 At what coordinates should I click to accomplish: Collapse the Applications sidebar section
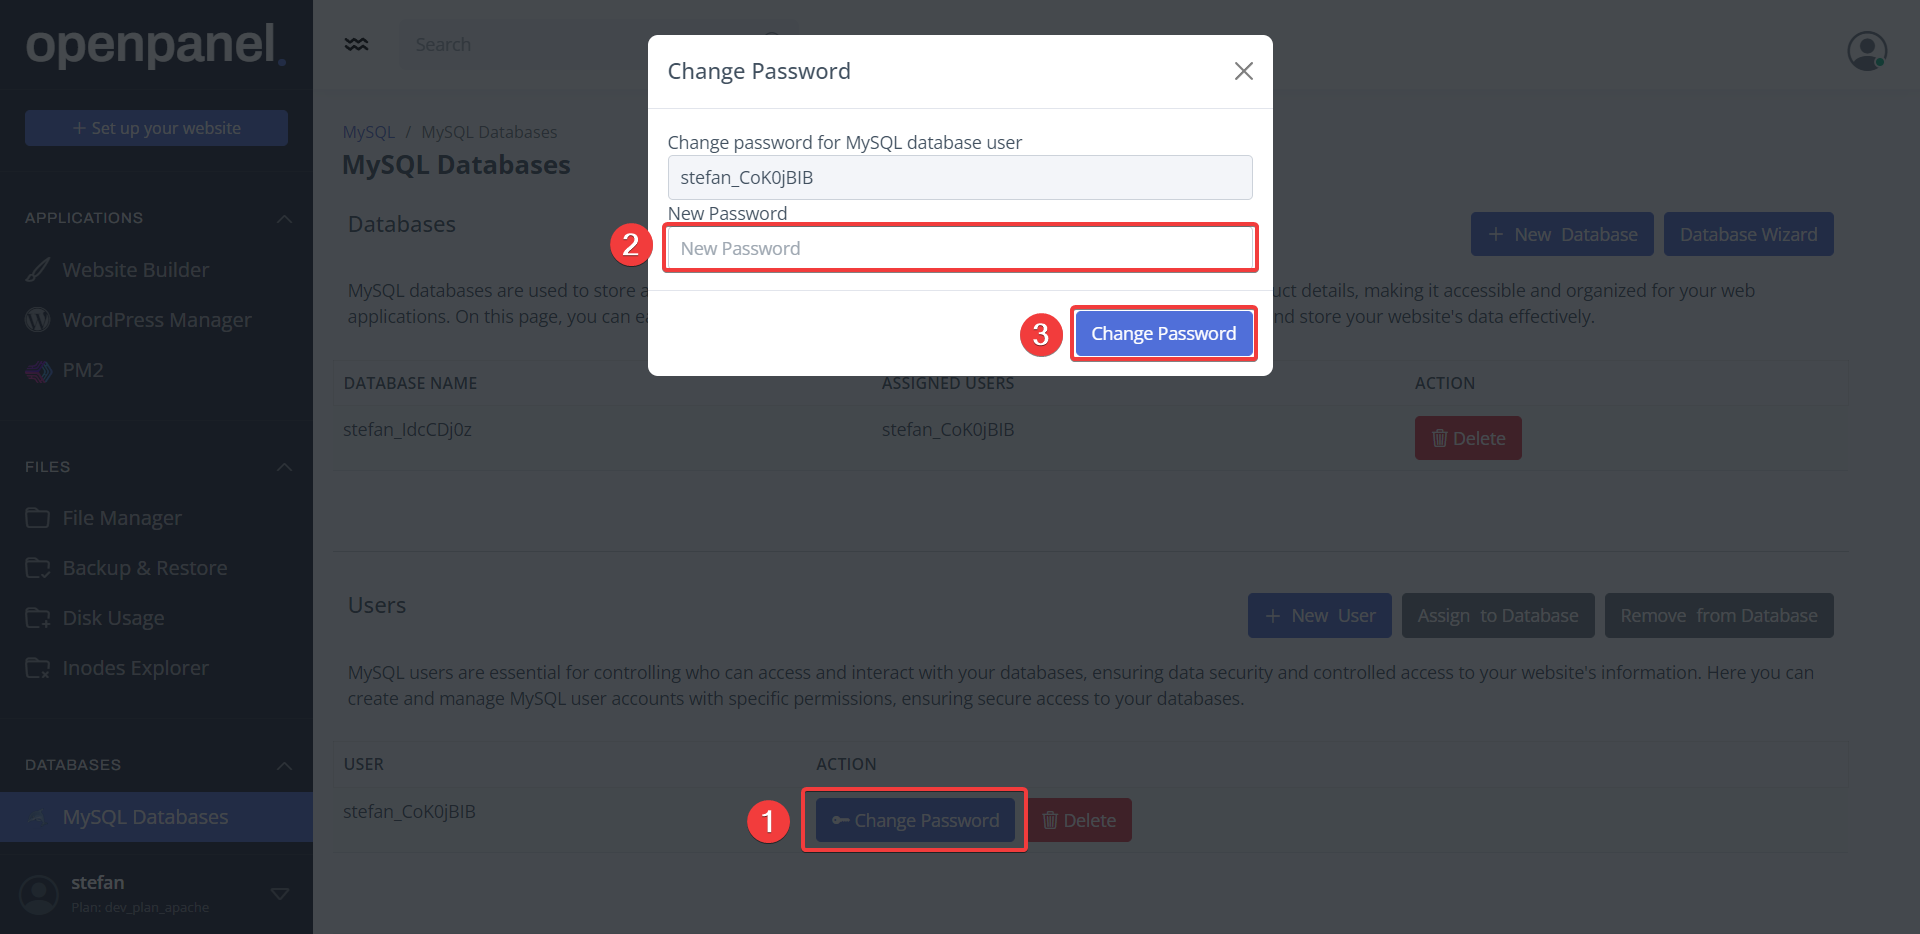284,218
